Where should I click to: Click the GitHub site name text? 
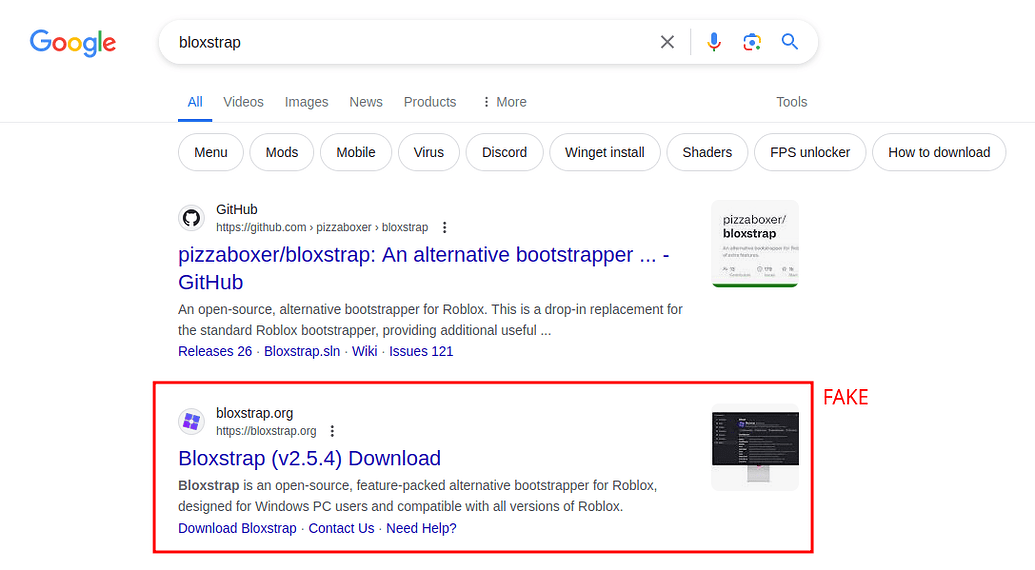pyautogui.click(x=237, y=210)
